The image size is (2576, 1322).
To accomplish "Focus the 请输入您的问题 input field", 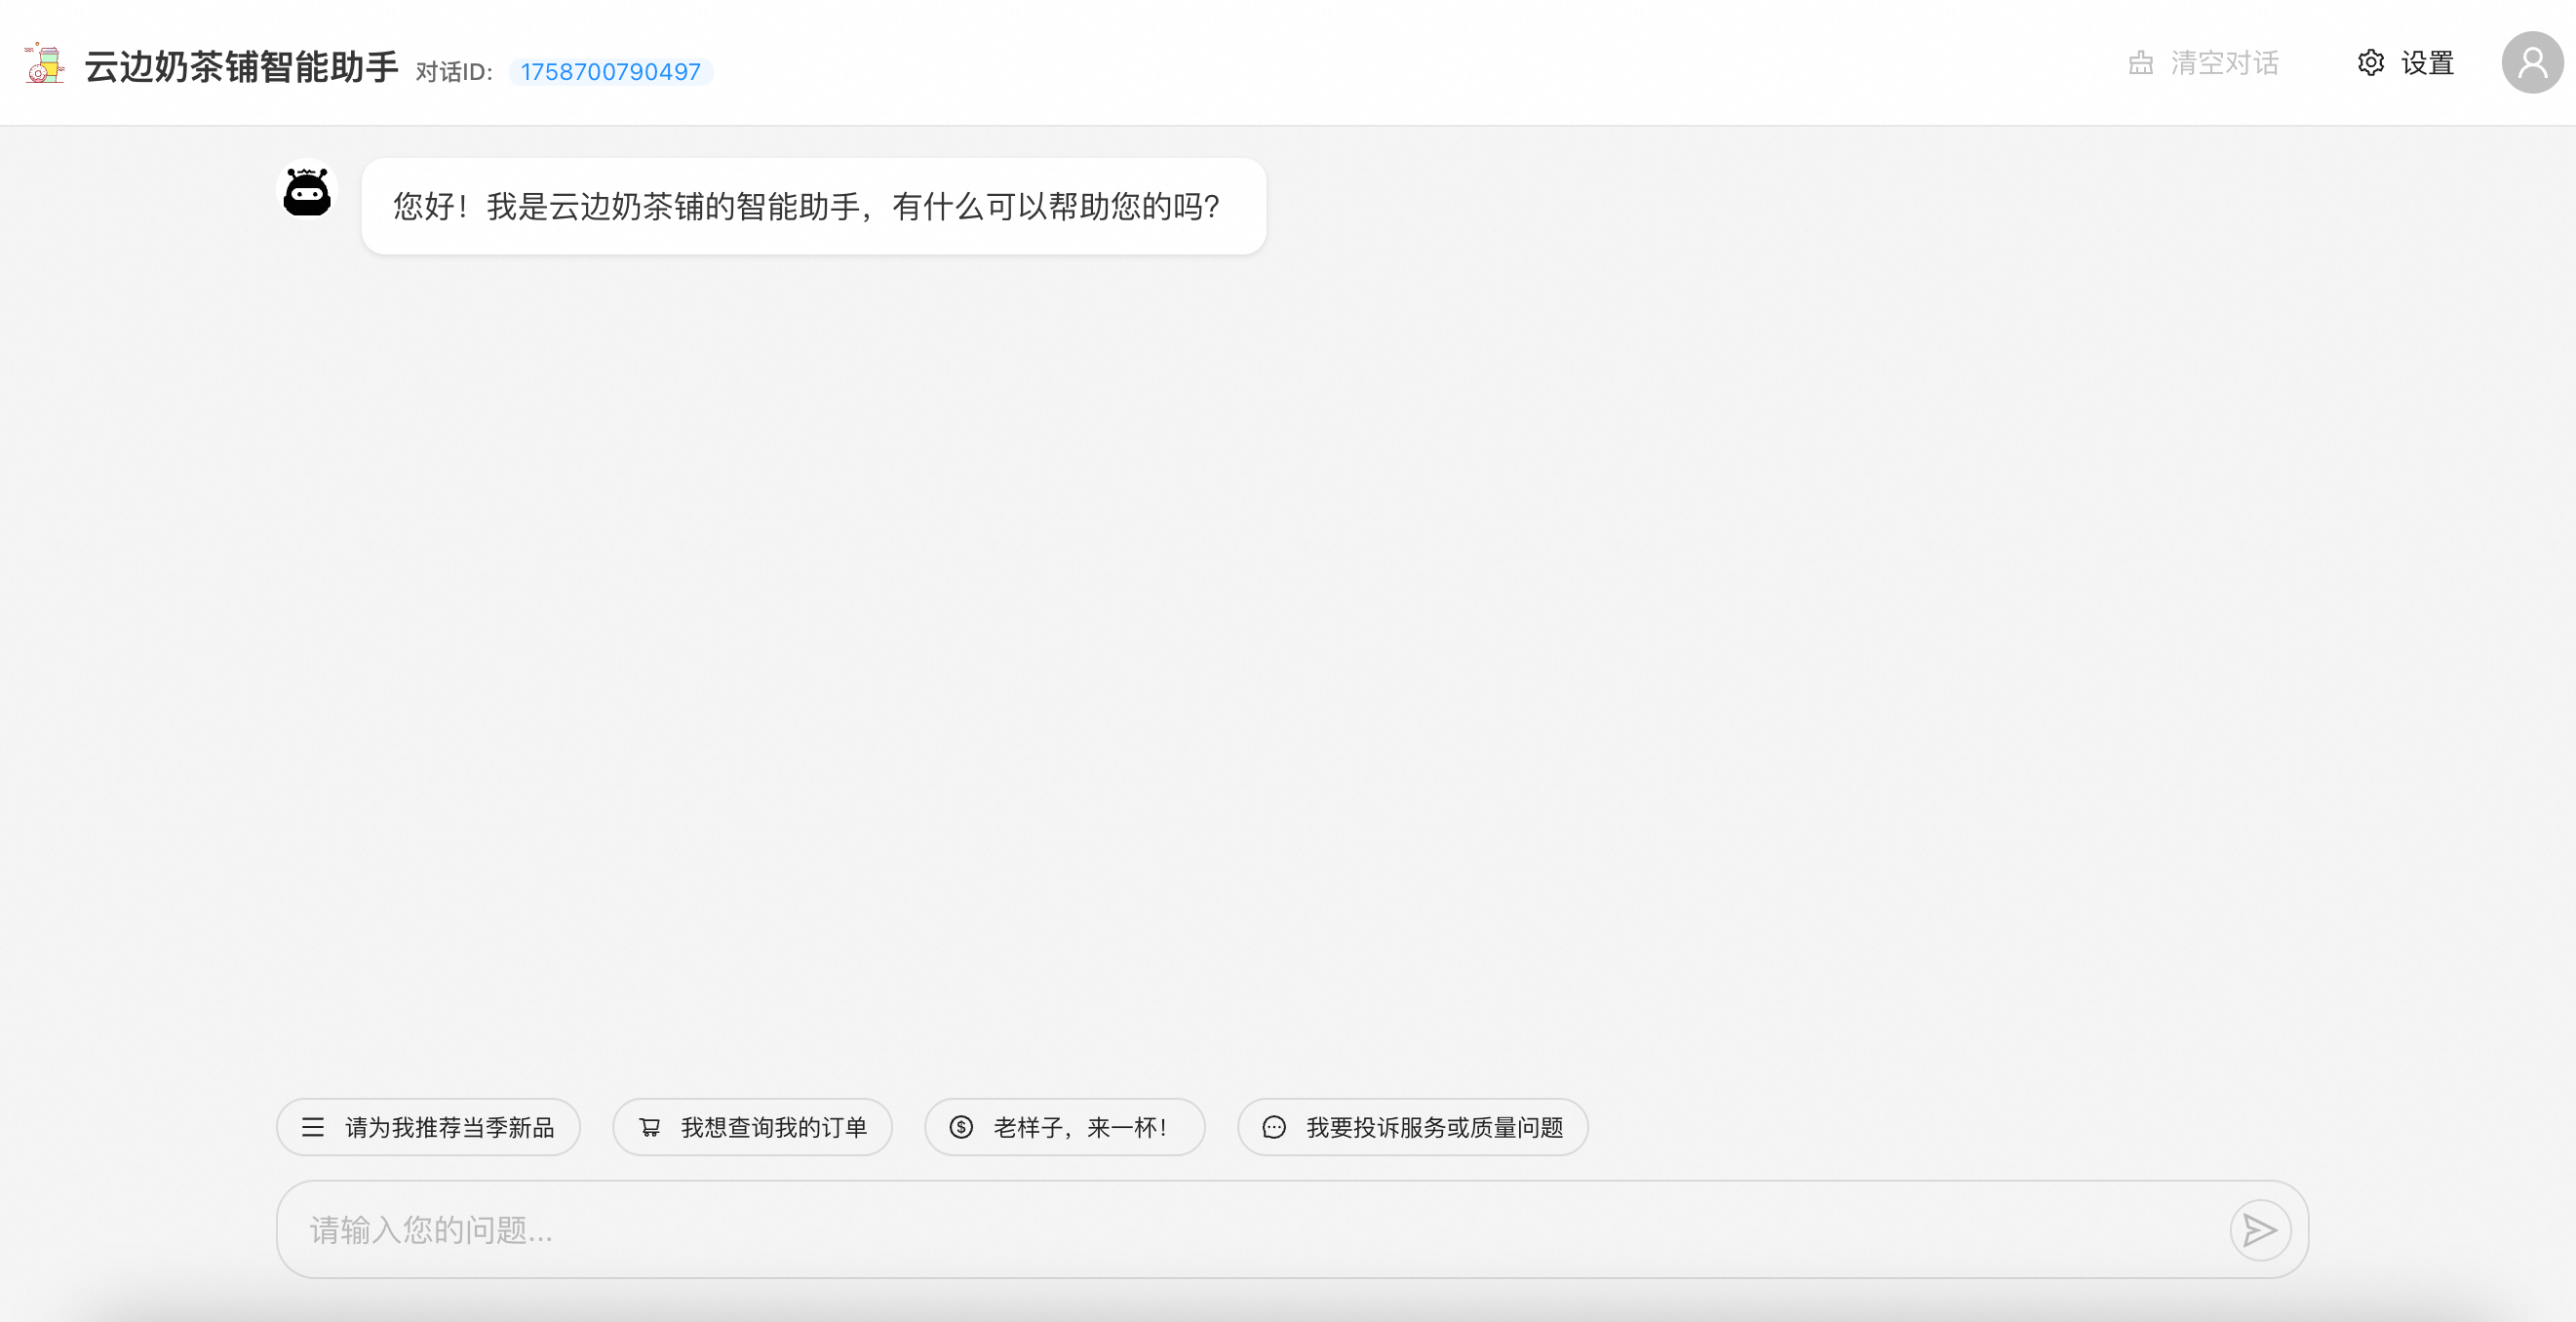I will coord(1200,1229).
